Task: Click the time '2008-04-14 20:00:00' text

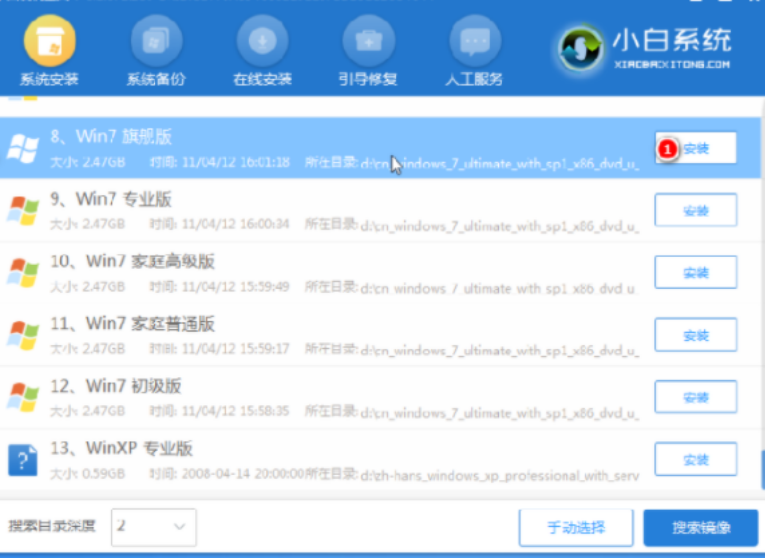Action: coord(242,474)
